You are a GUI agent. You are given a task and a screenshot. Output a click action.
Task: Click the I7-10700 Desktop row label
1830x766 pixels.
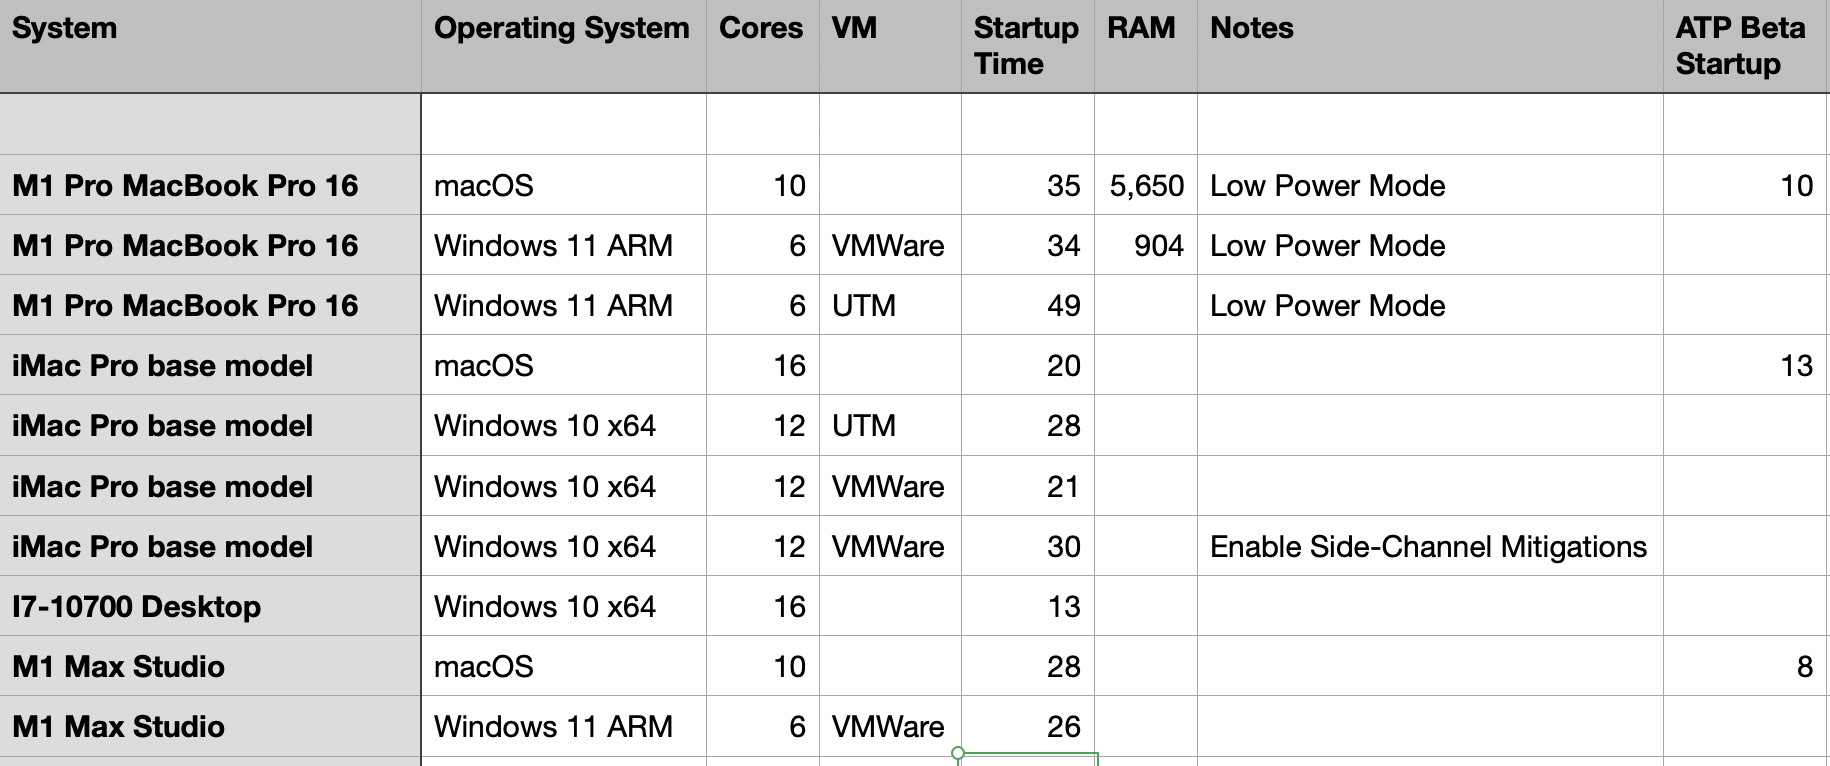210,606
